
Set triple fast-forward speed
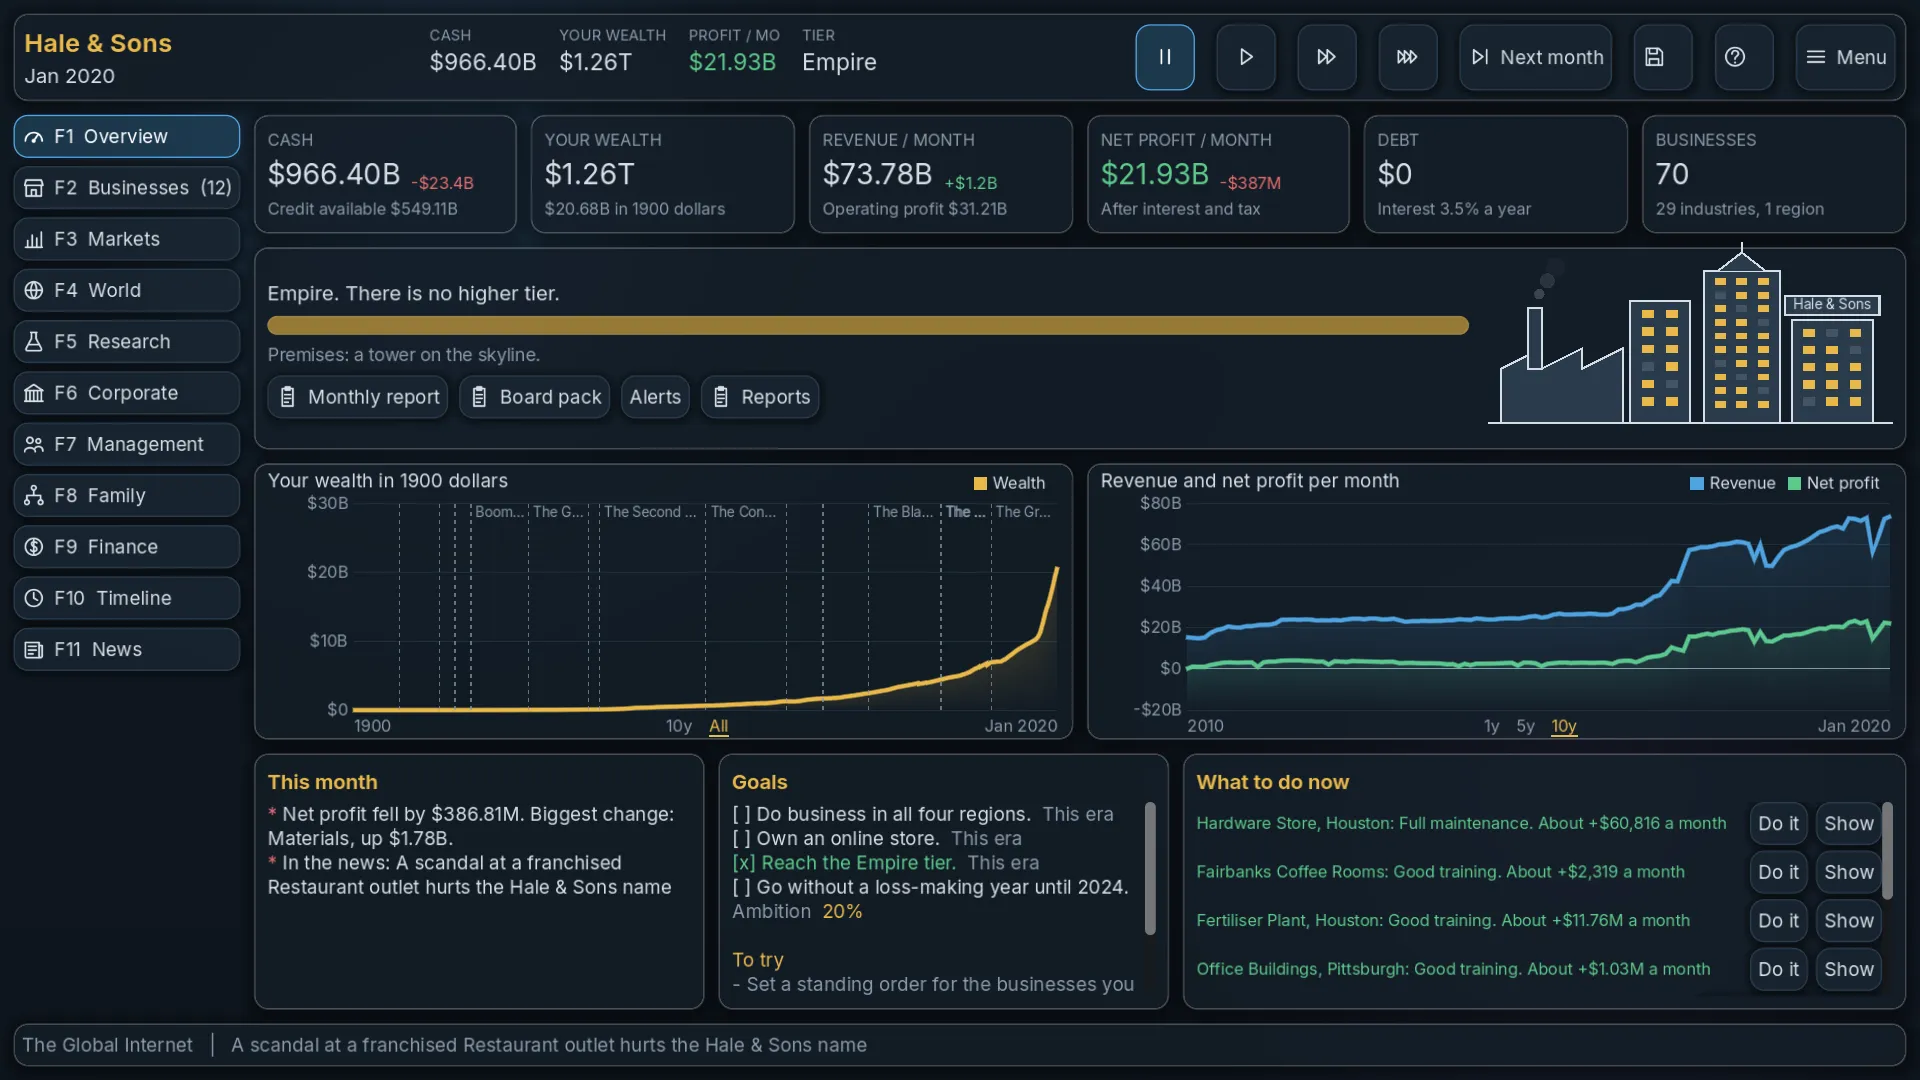tap(1407, 57)
